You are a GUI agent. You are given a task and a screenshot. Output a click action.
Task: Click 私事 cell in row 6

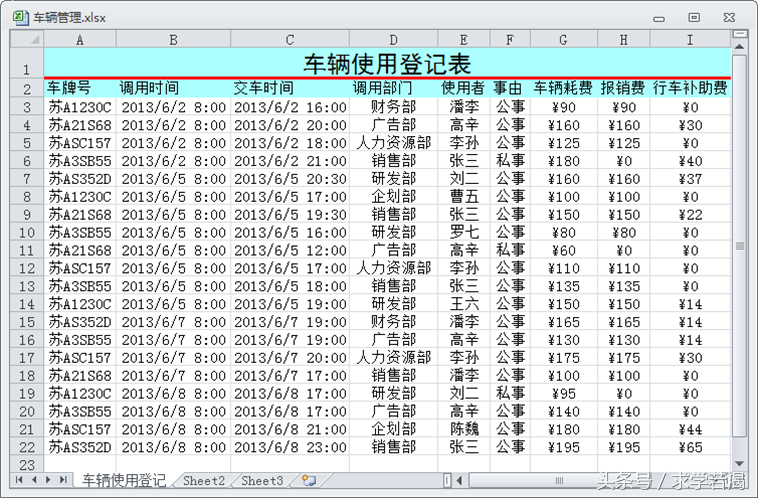510,161
